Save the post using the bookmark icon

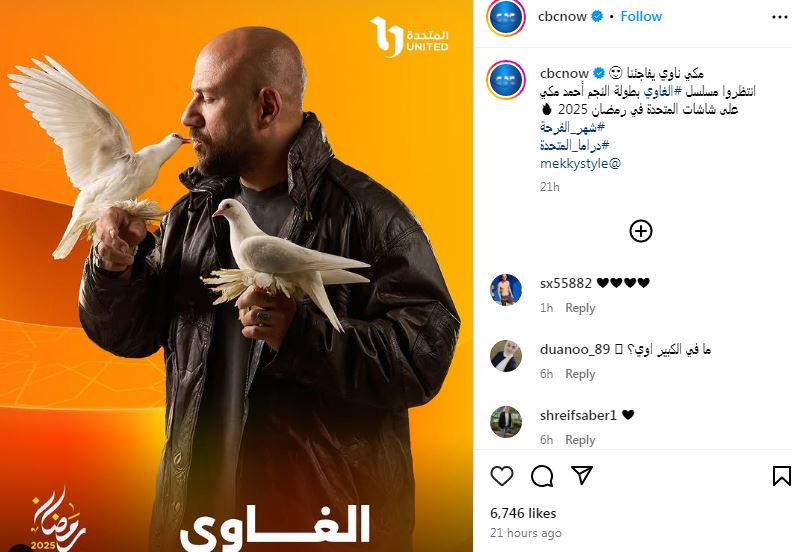tap(781, 476)
